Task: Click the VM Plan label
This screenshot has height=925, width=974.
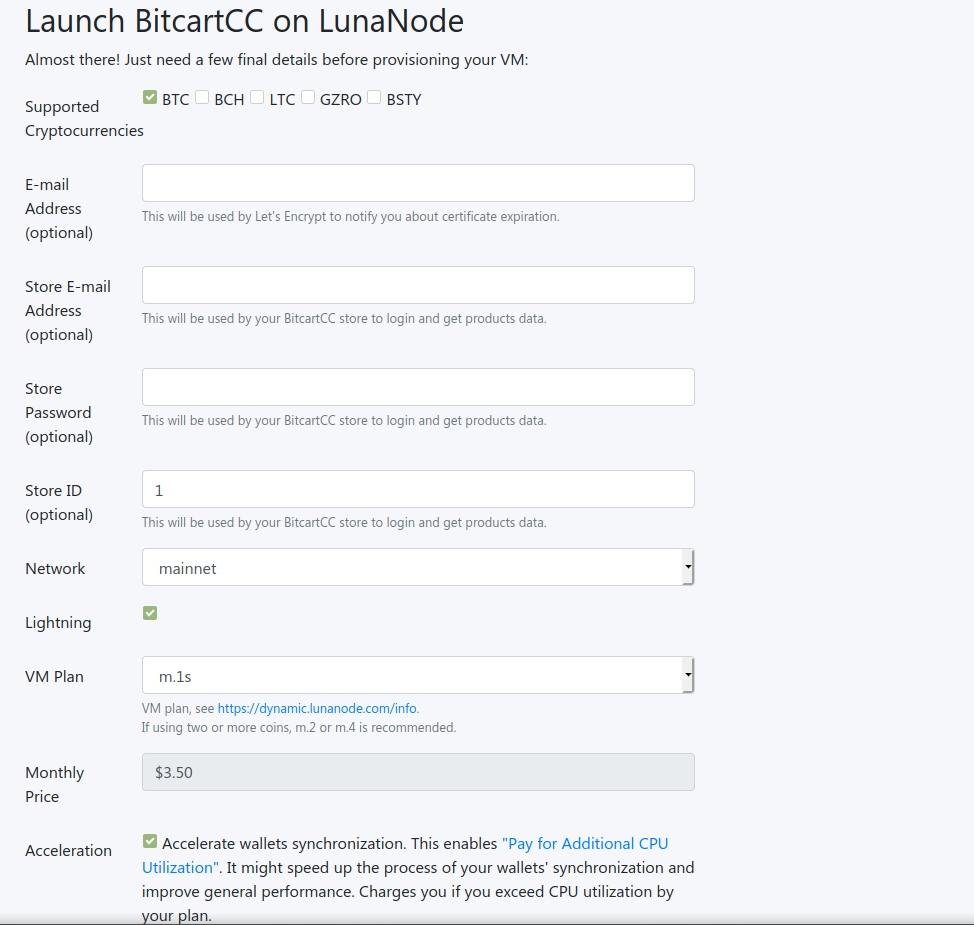Action: coord(54,677)
